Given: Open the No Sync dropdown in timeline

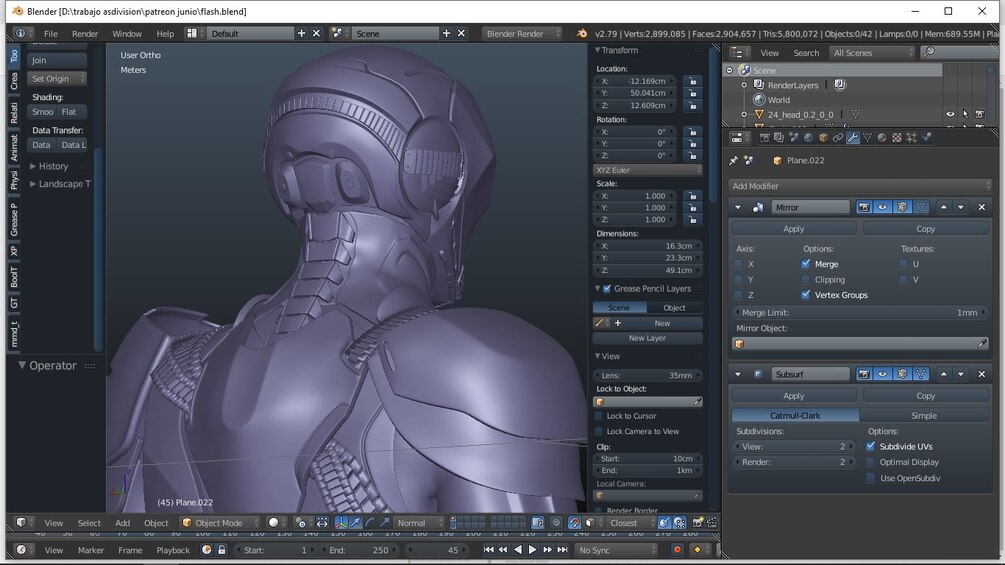Looking at the screenshot, I should point(616,550).
